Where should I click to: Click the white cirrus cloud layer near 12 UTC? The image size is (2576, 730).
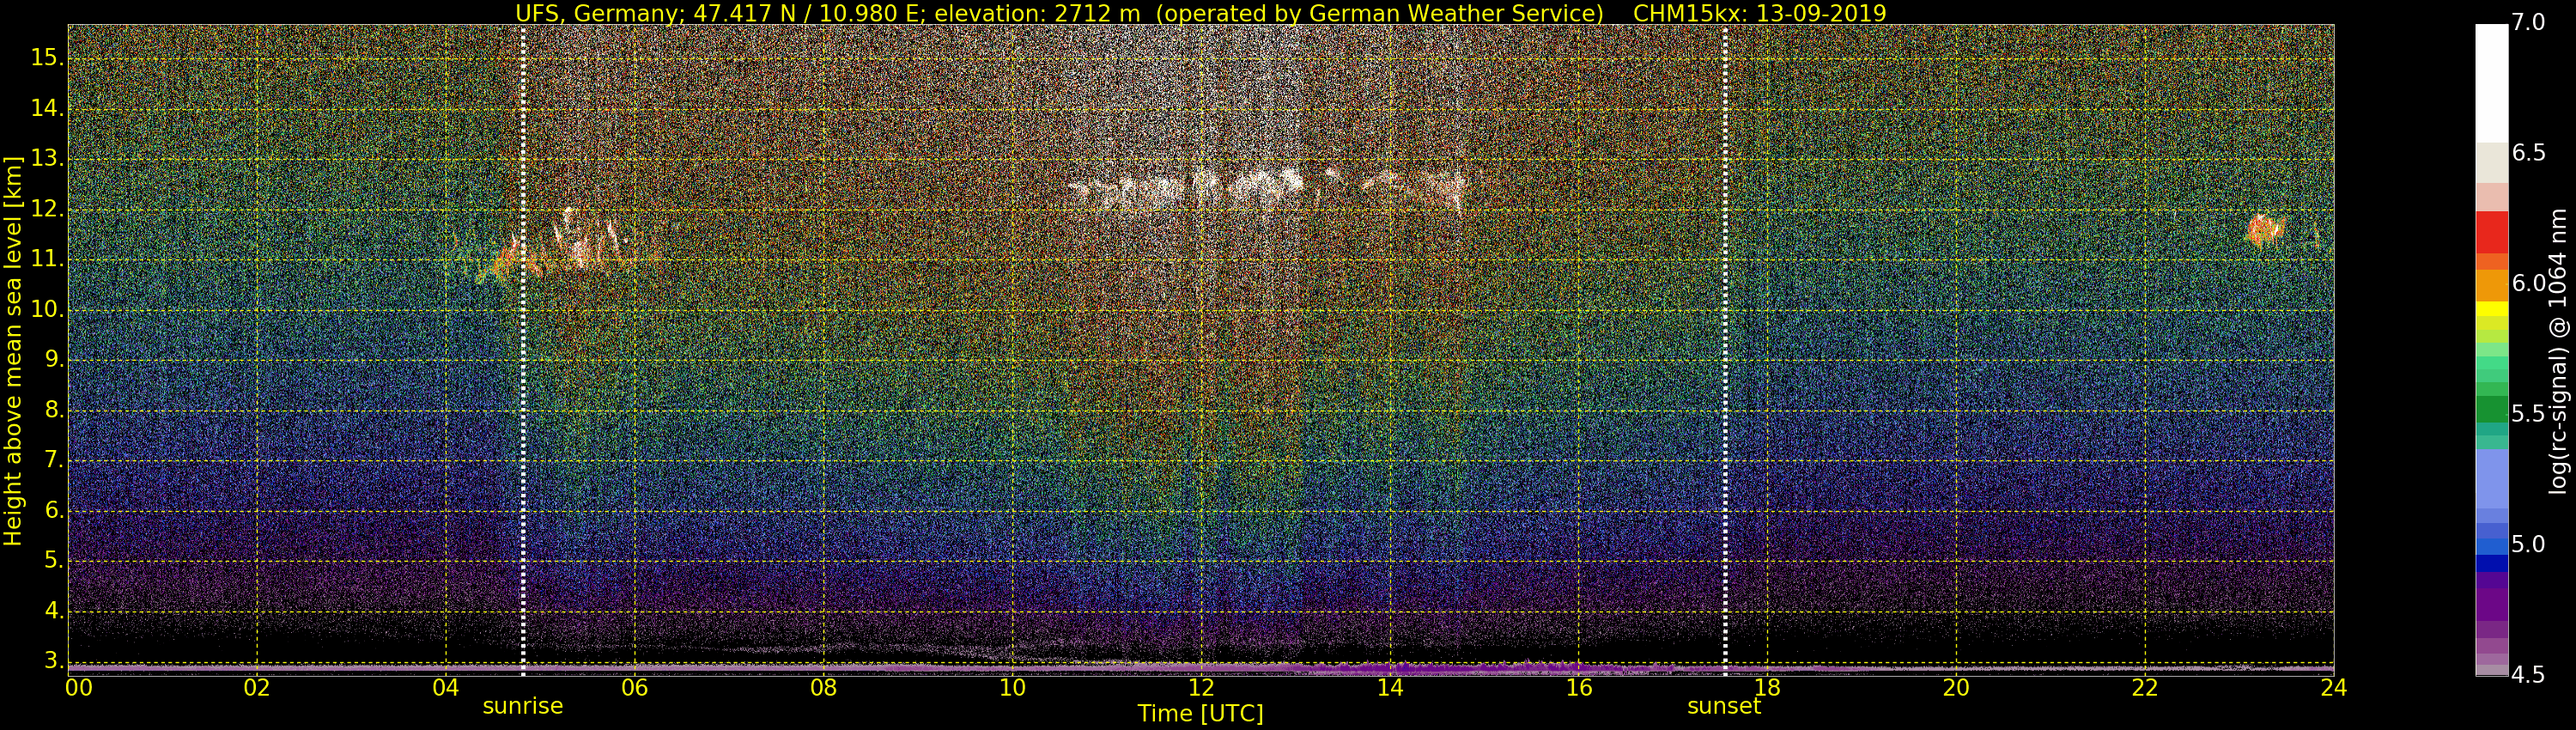point(1267,190)
